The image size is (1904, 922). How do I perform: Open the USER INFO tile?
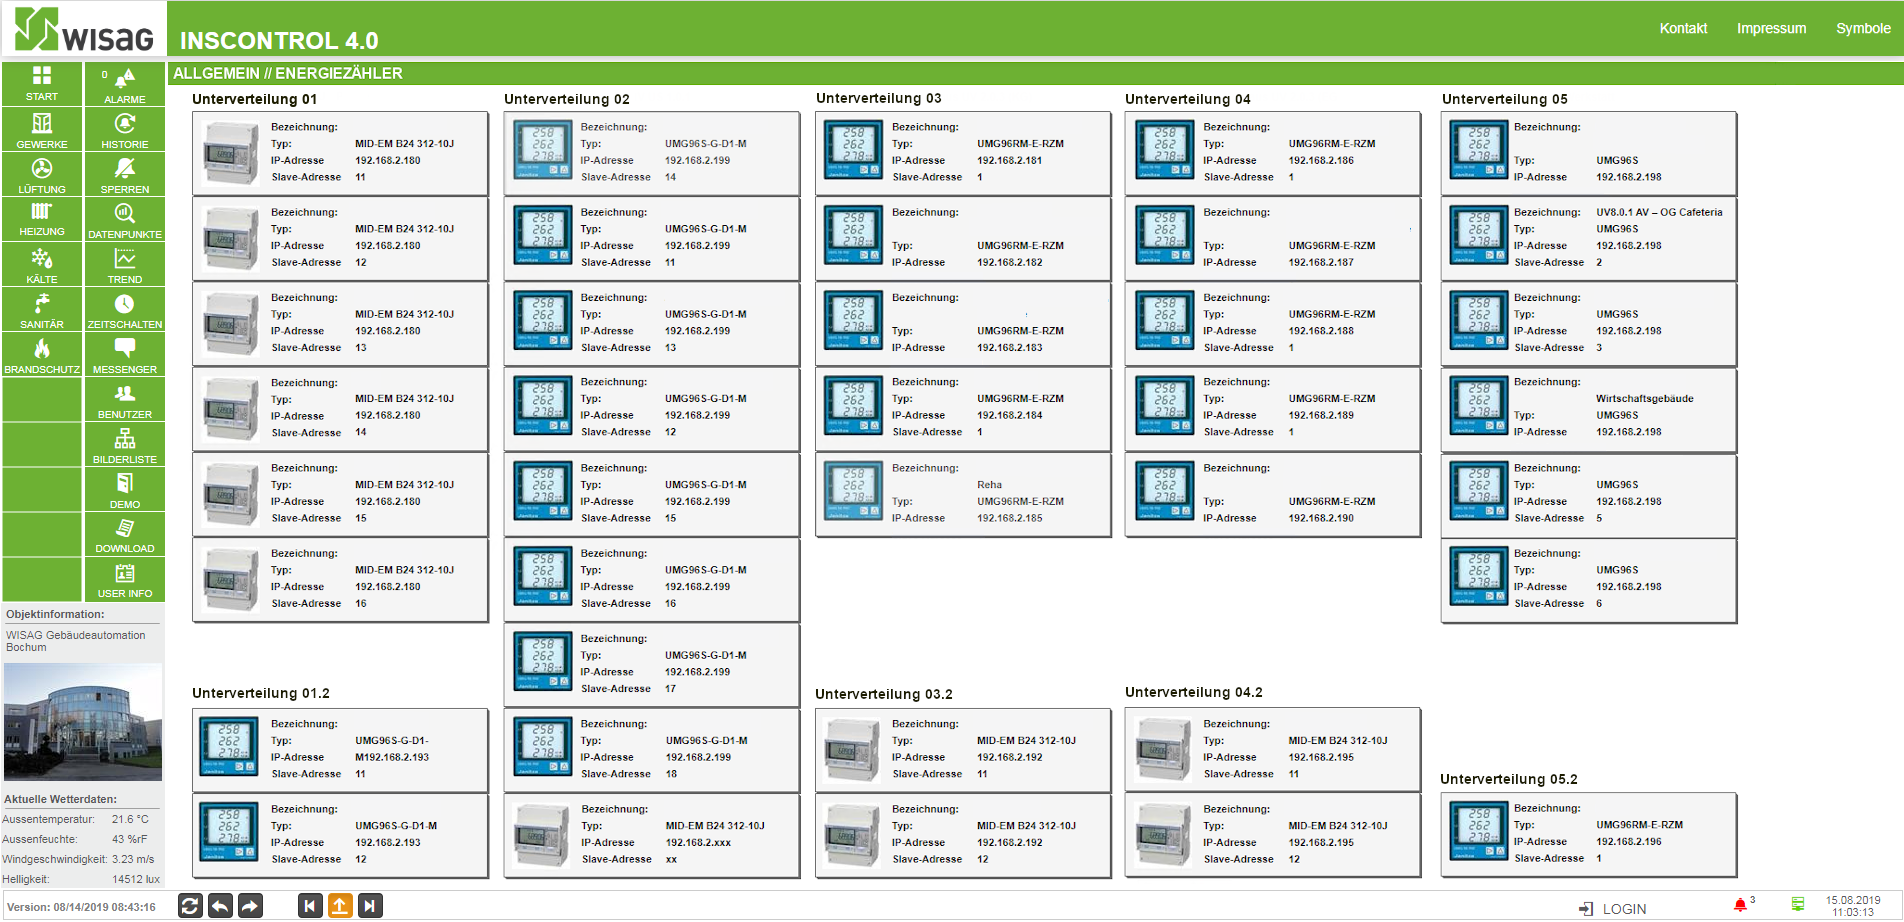tap(125, 579)
